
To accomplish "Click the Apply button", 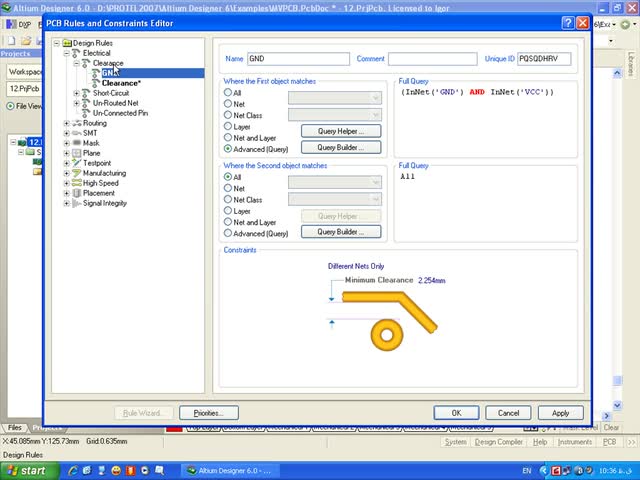I will (560, 413).
